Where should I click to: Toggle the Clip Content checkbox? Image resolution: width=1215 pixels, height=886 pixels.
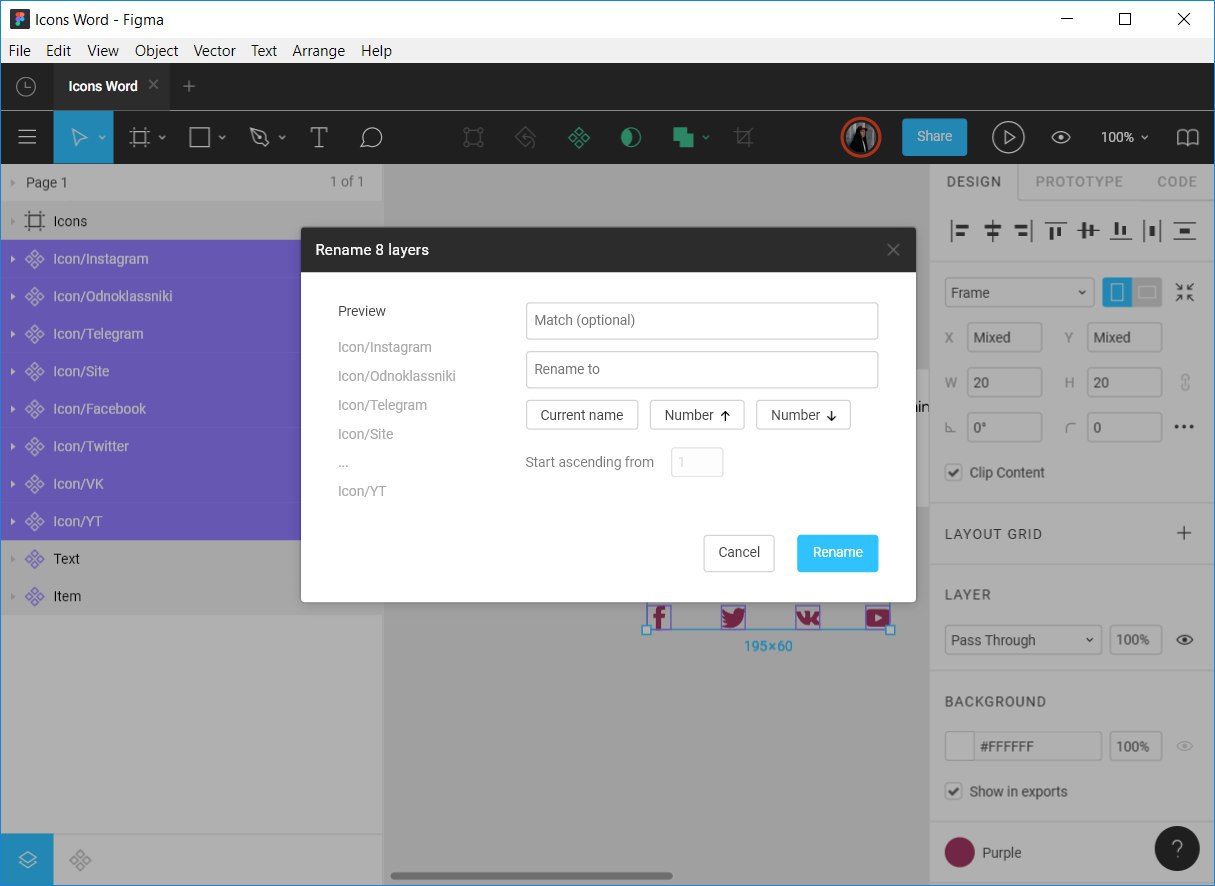coord(953,472)
